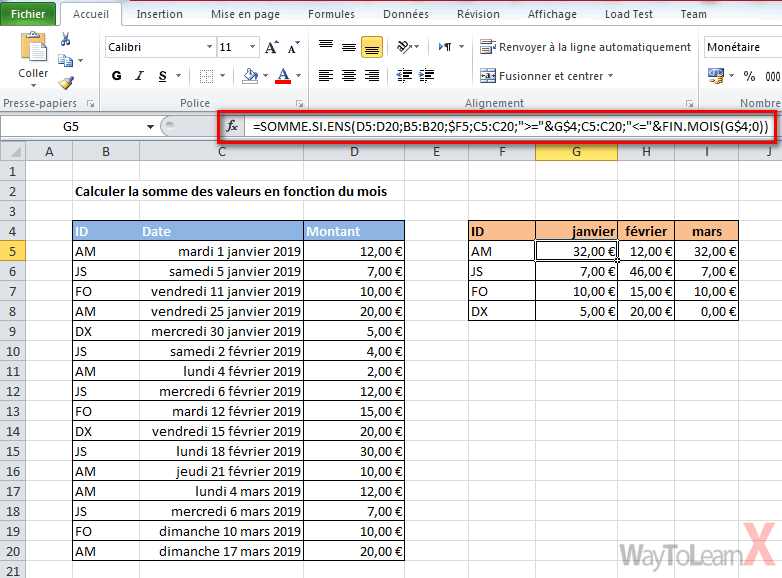
Task: Open the Fichier tab
Action: tap(28, 14)
